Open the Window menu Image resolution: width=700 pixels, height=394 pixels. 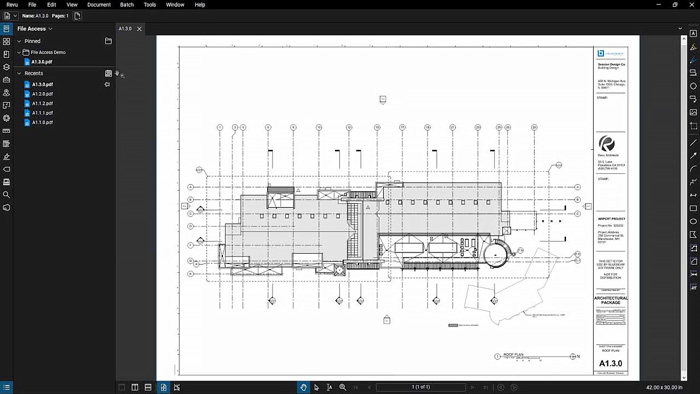175,5
